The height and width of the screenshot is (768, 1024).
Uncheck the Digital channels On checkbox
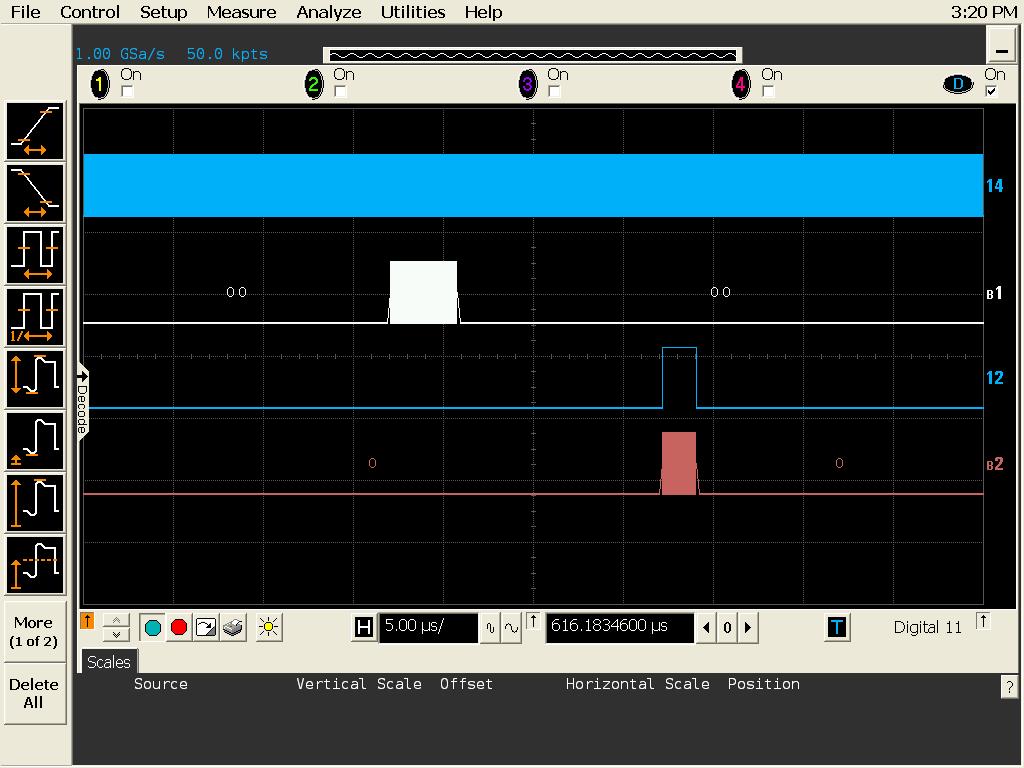point(991,92)
